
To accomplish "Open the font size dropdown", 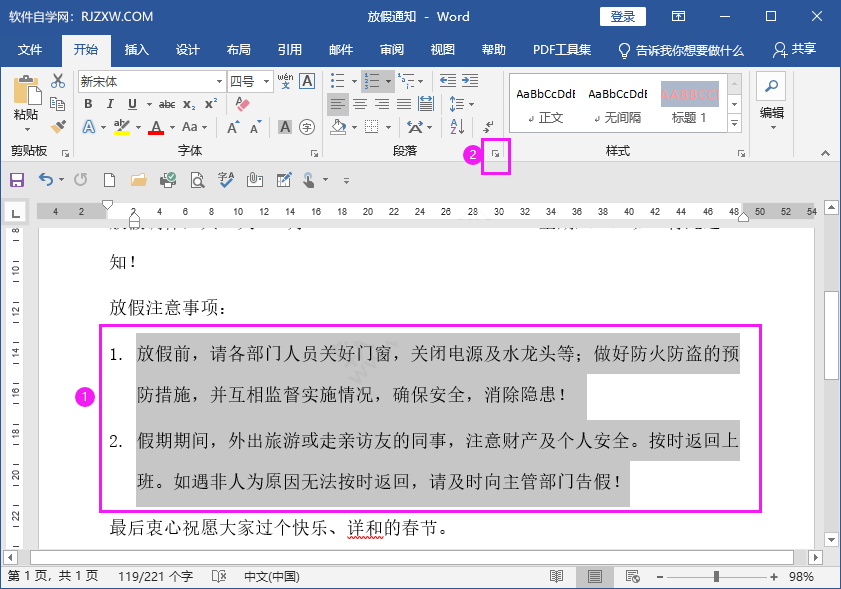I will click(268, 81).
